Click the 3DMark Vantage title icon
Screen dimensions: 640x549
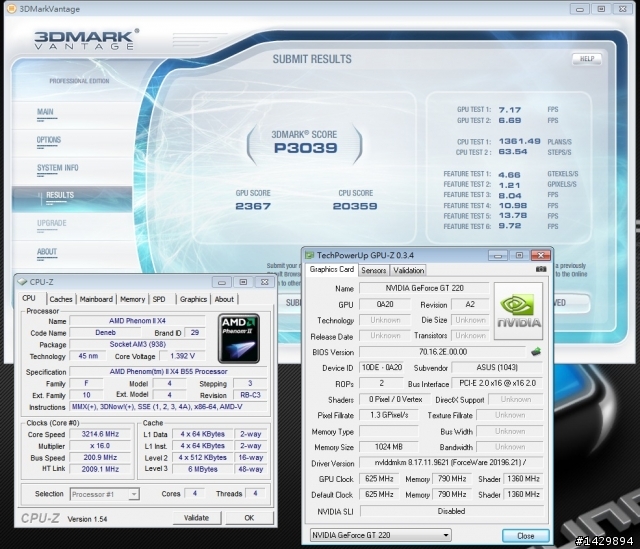[12, 8]
